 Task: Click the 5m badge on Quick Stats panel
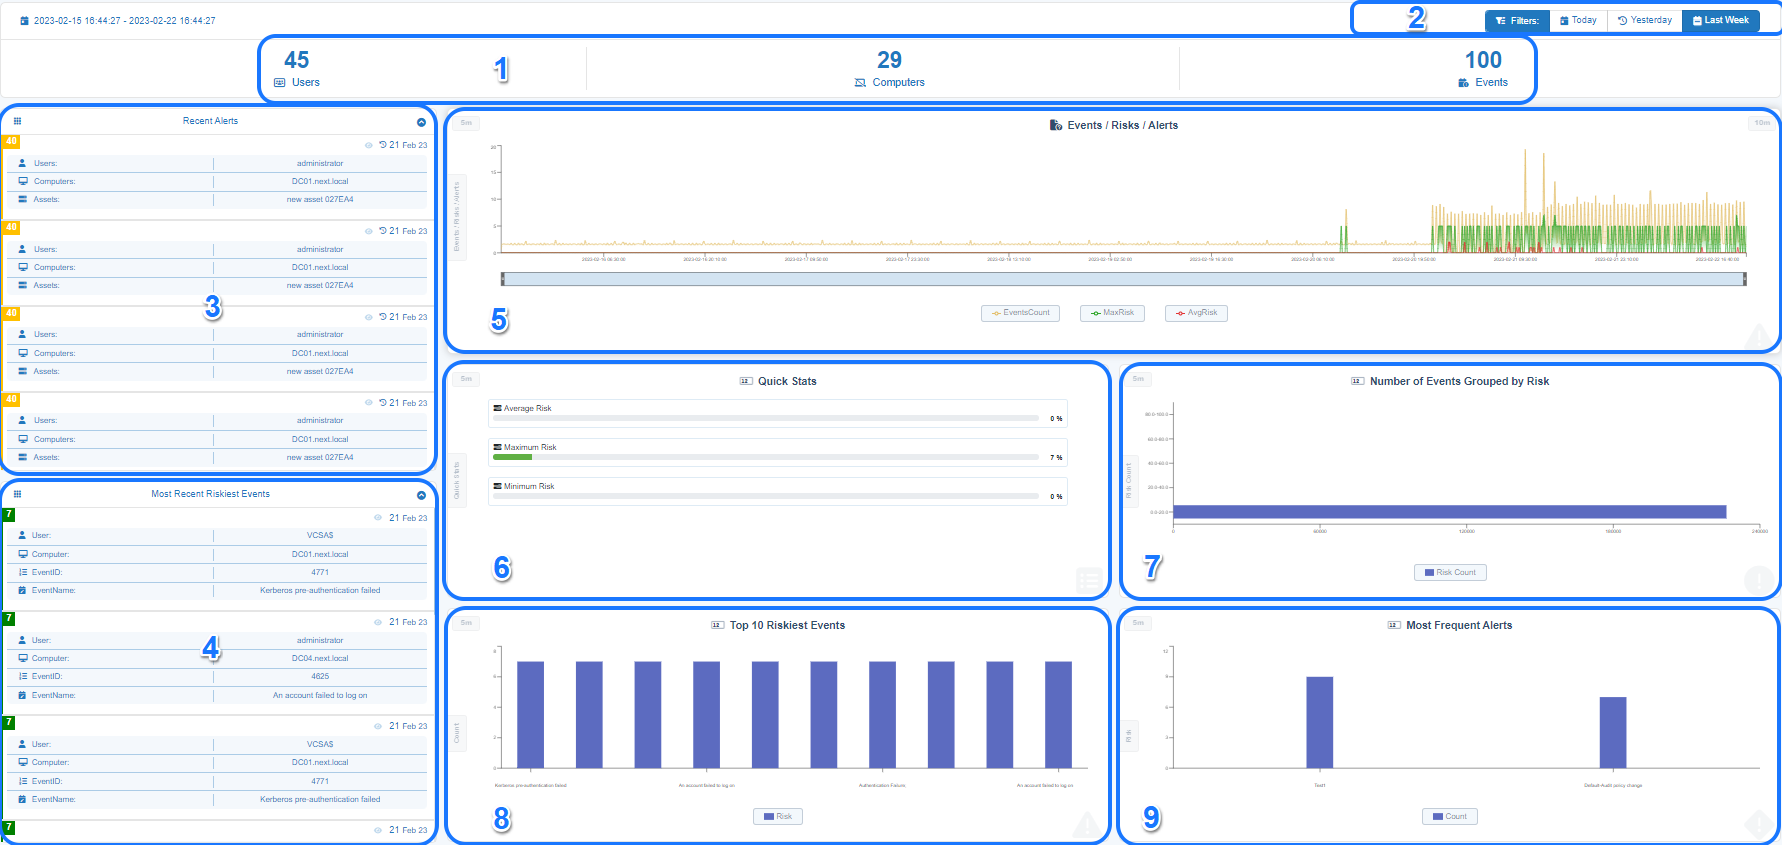[466, 379]
